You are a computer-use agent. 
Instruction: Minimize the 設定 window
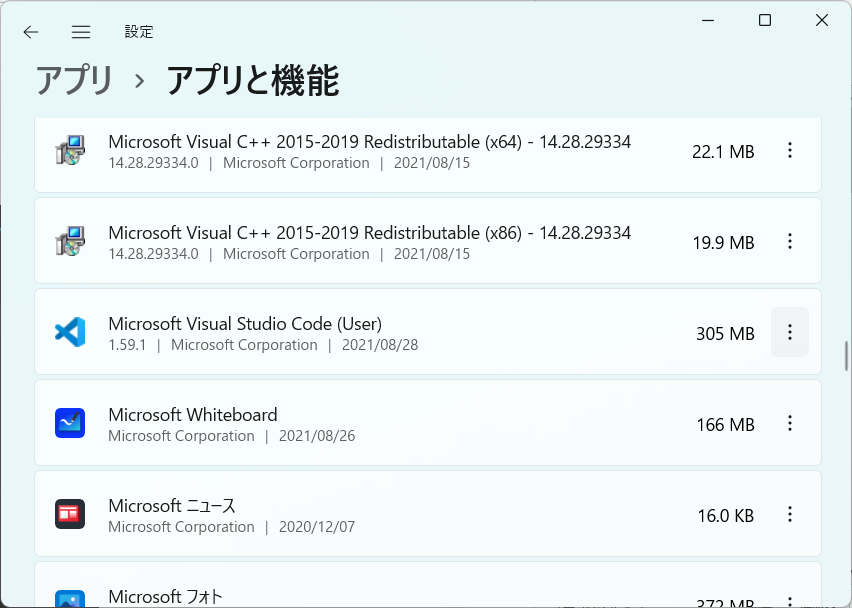pos(708,21)
